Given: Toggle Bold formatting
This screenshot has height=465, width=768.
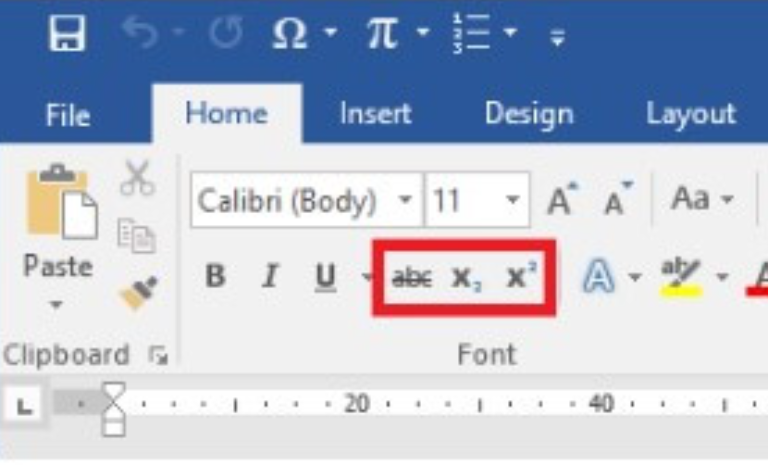Looking at the screenshot, I should tap(215, 276).
